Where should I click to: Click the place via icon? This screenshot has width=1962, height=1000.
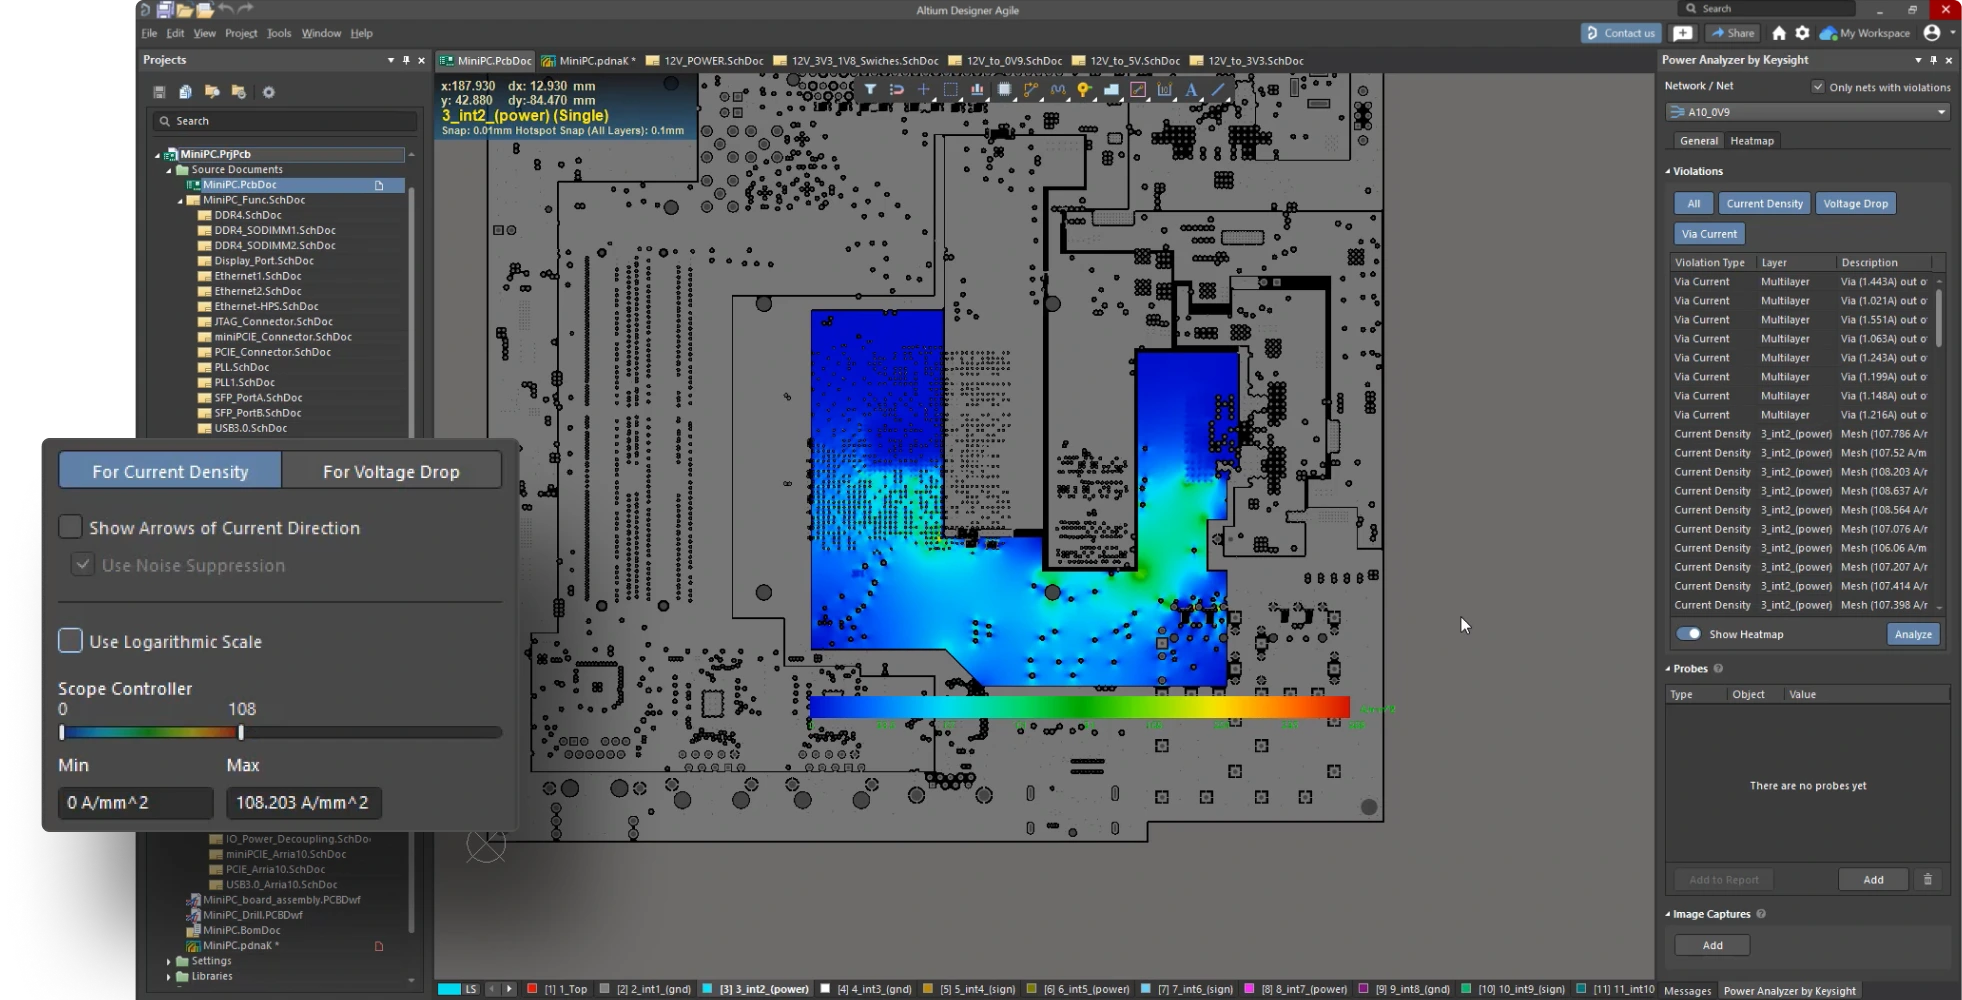[x=1084, y=90]
